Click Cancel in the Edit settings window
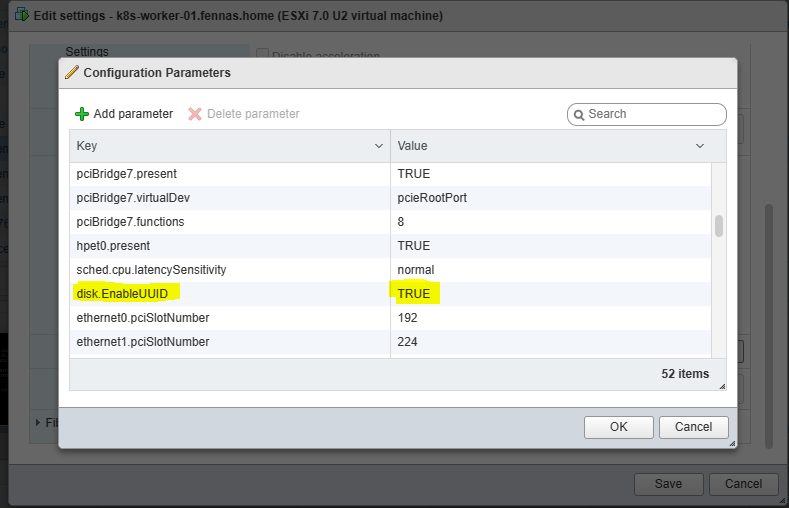This screenshot has width=789, height=508. [743, 484]
